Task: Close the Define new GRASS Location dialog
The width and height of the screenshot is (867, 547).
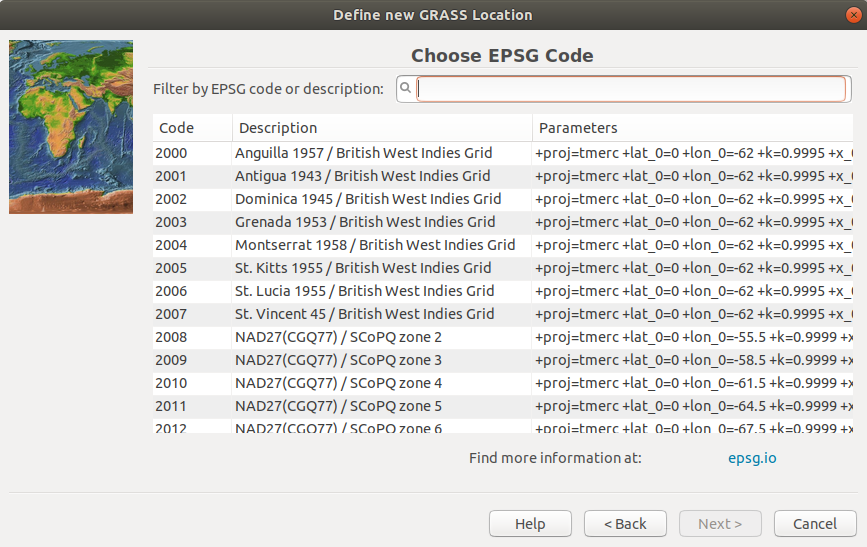Action: pos(854,15)
